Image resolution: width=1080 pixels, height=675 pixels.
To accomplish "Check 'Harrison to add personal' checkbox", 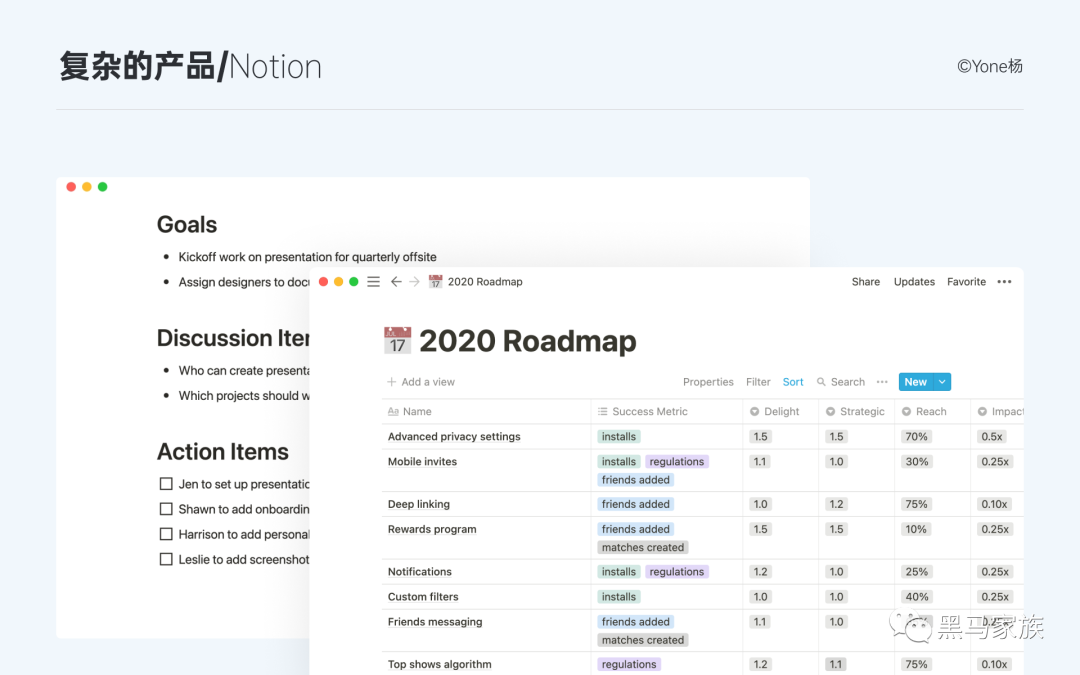I will 166,534.
